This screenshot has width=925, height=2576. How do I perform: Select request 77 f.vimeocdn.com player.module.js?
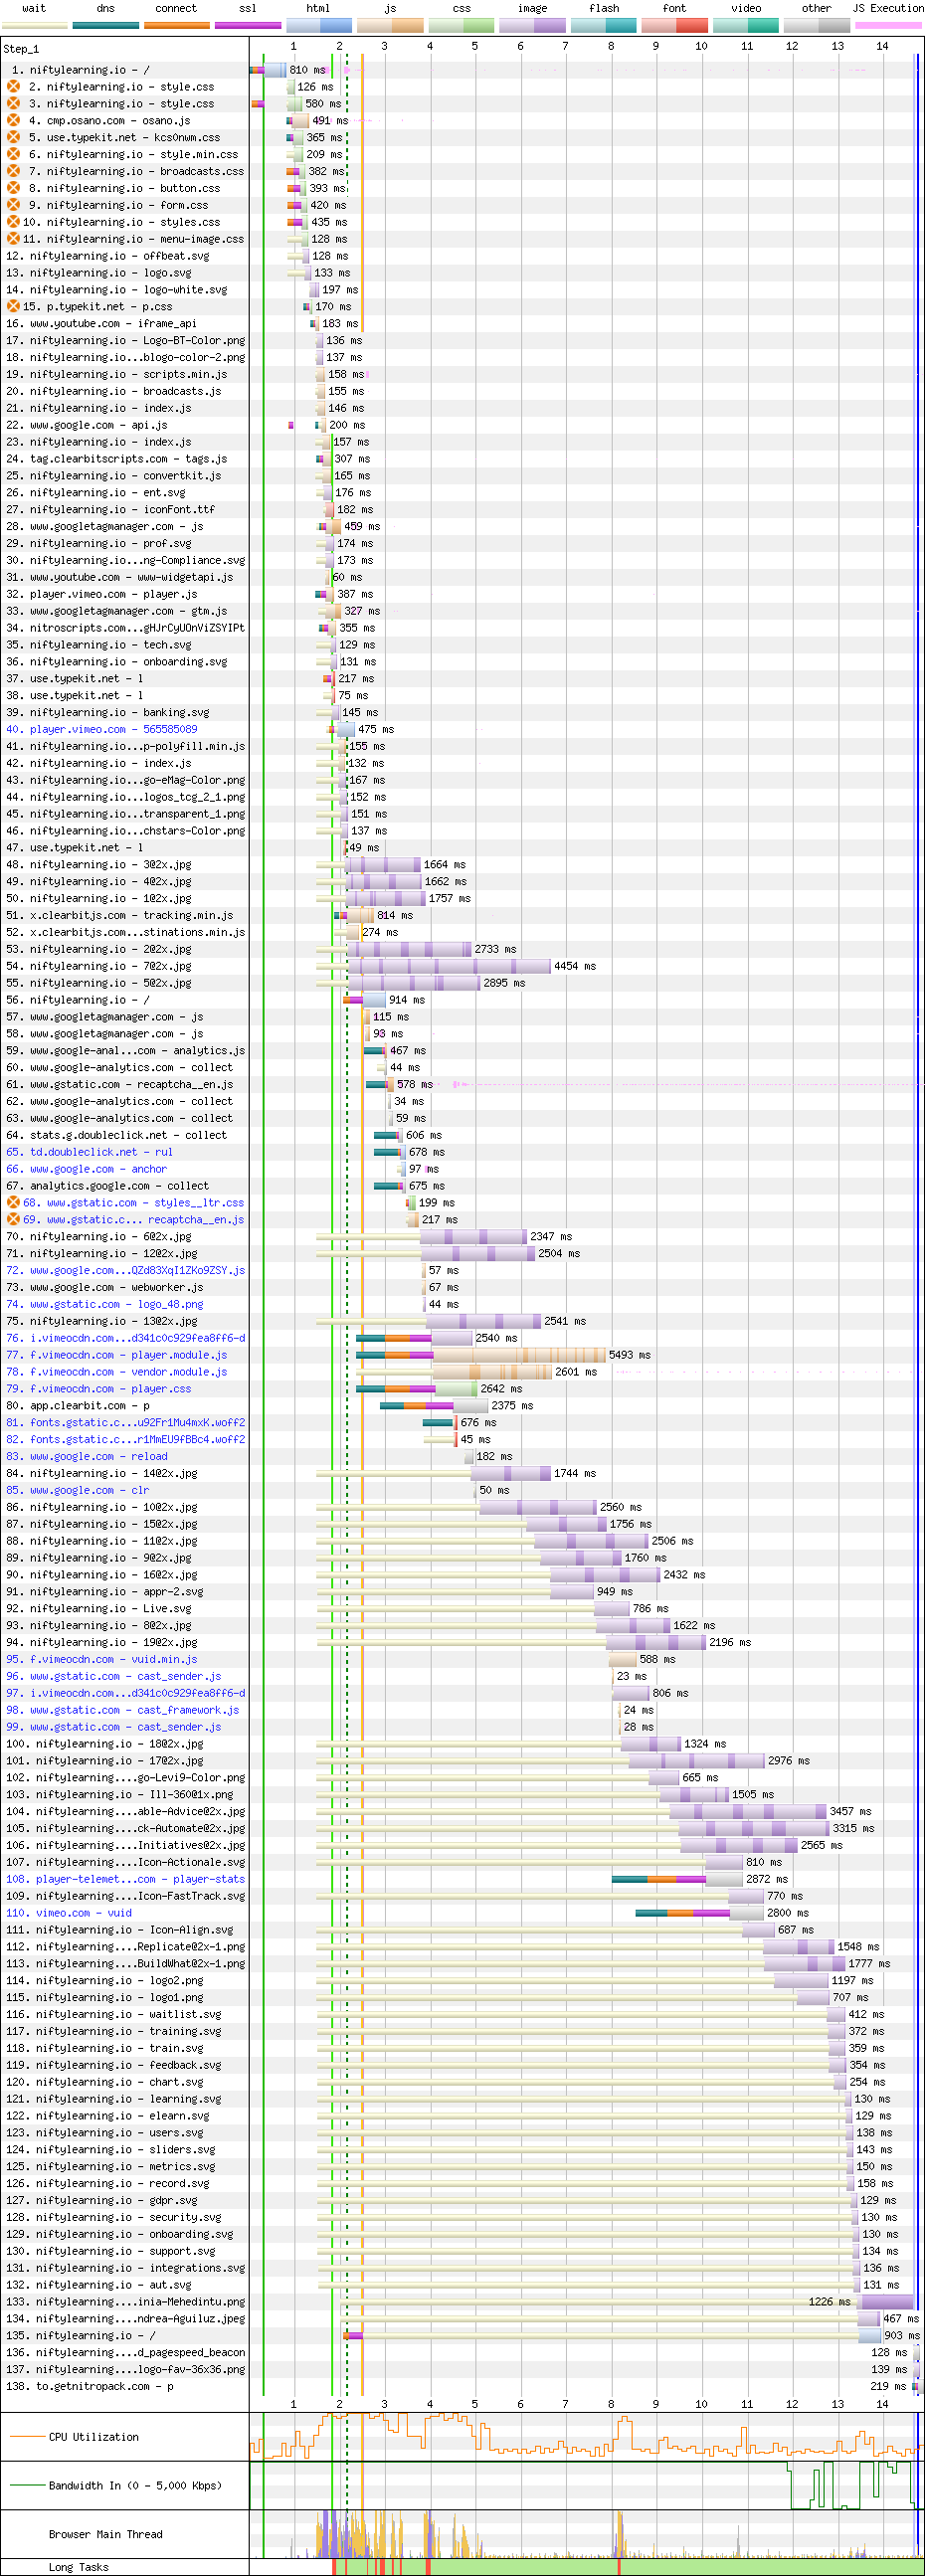[128, 1355]
